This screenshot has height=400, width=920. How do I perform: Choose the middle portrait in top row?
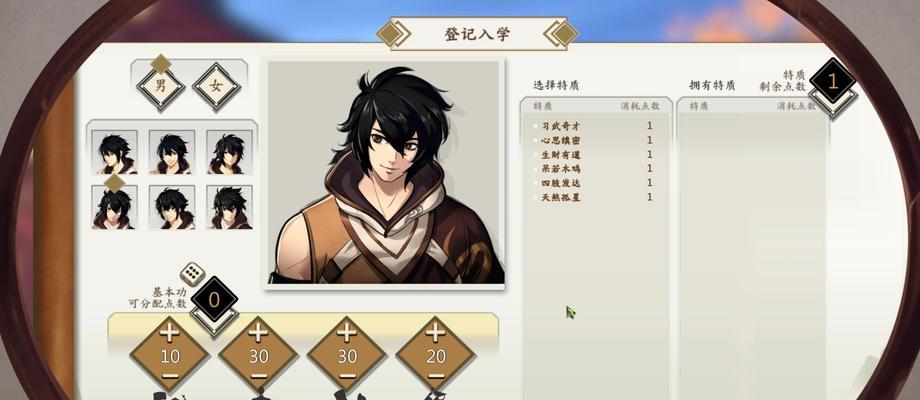[172, 152]
